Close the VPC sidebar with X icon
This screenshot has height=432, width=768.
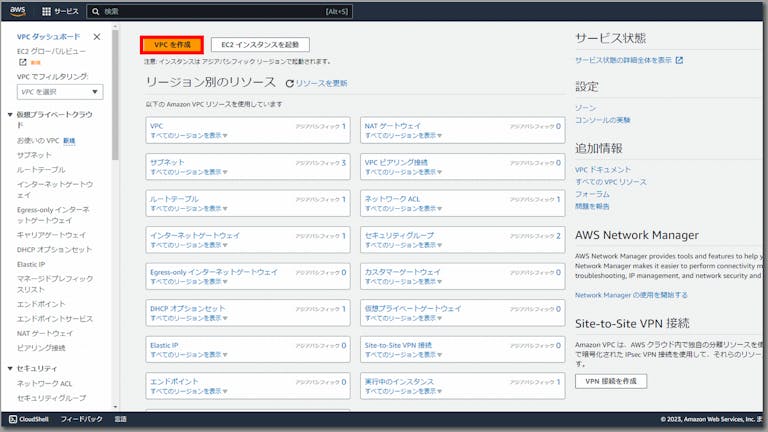[x=97, y=37]
